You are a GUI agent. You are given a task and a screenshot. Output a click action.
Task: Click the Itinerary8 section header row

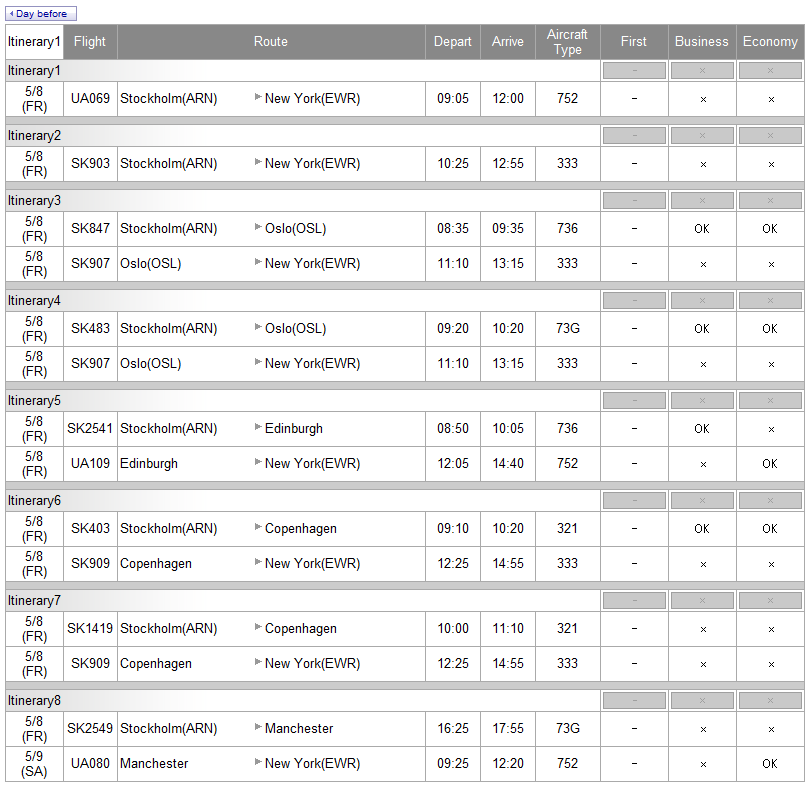coord(300,701)
